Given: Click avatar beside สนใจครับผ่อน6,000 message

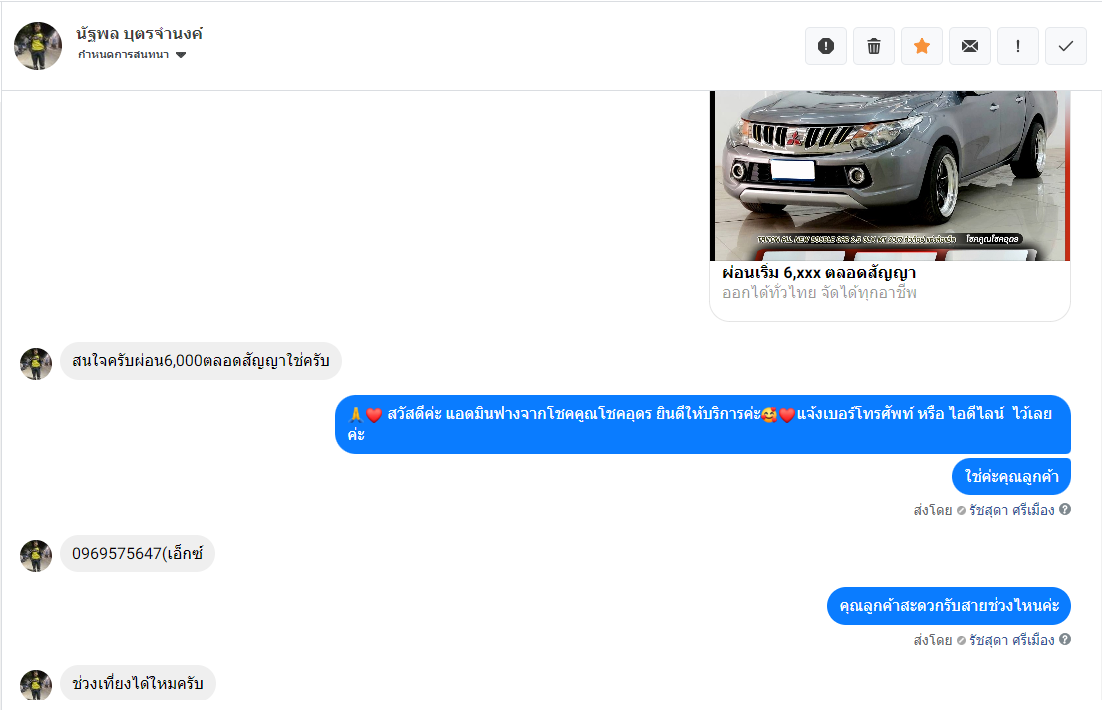Looking at the screenshot, I should 36,364.
